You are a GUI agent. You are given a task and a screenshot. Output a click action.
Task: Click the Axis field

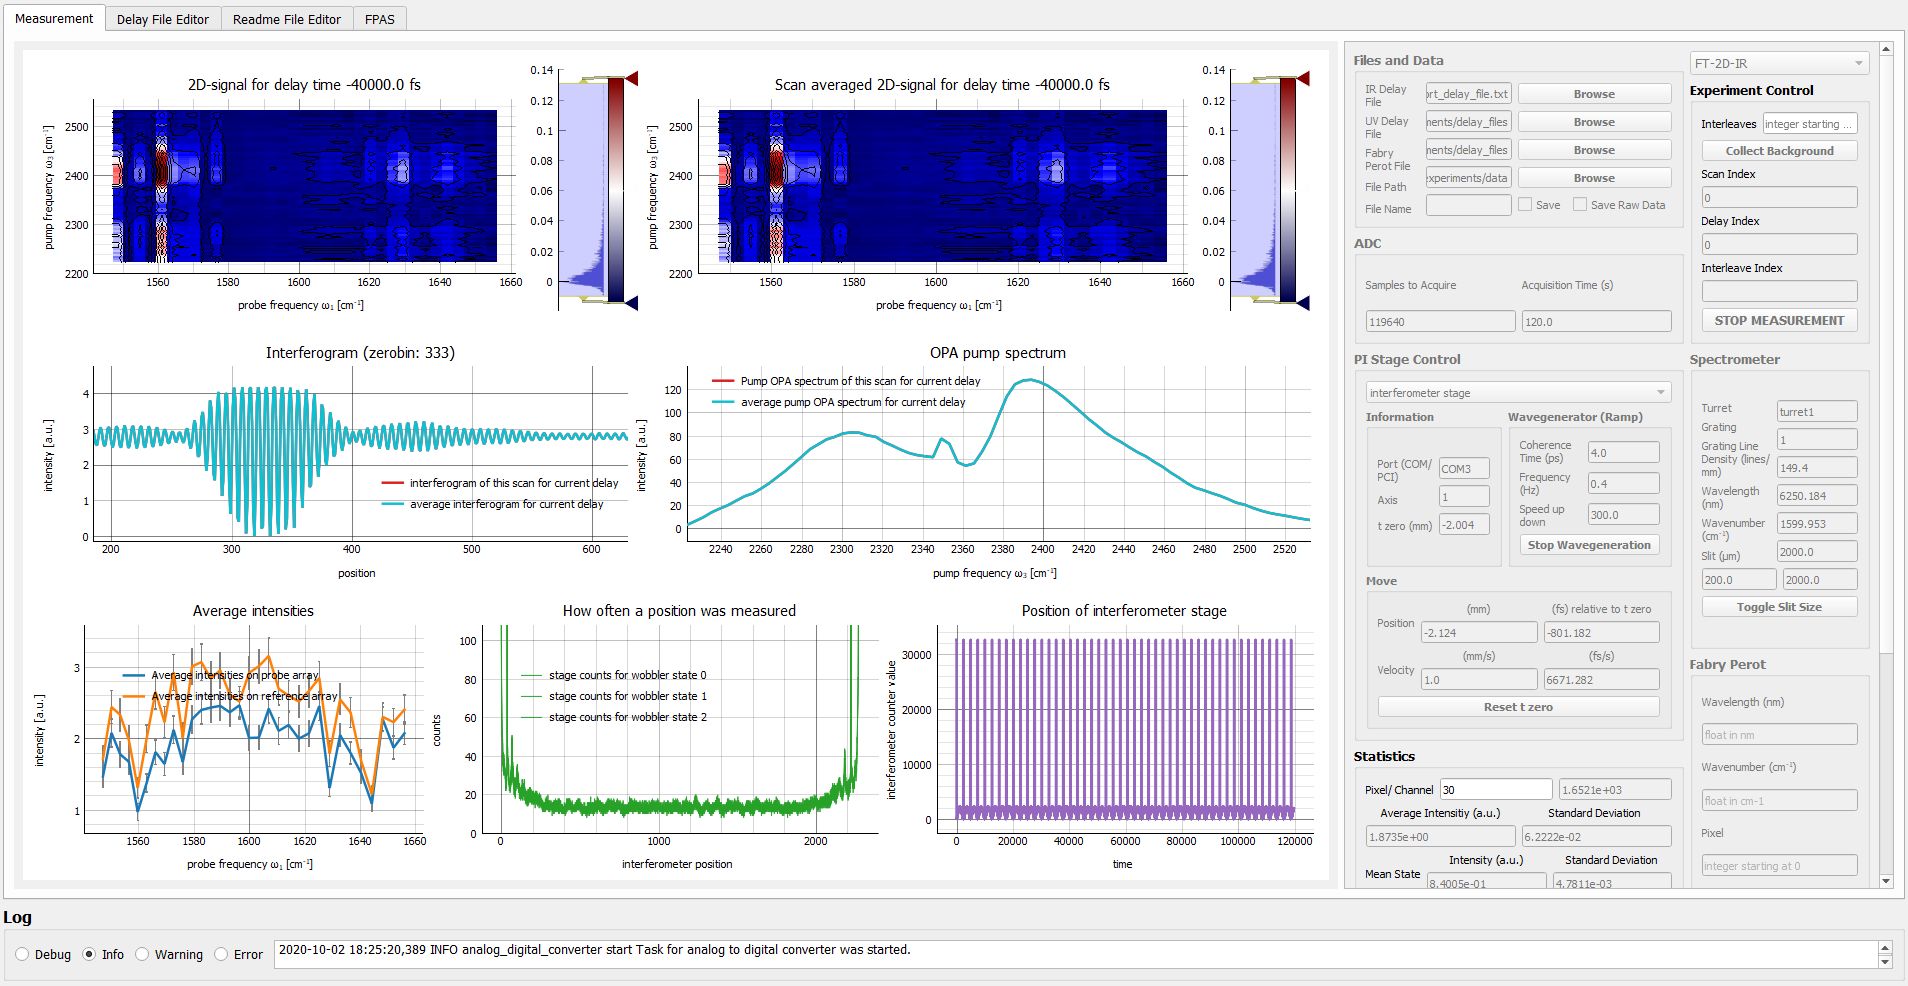point(1464,497)
